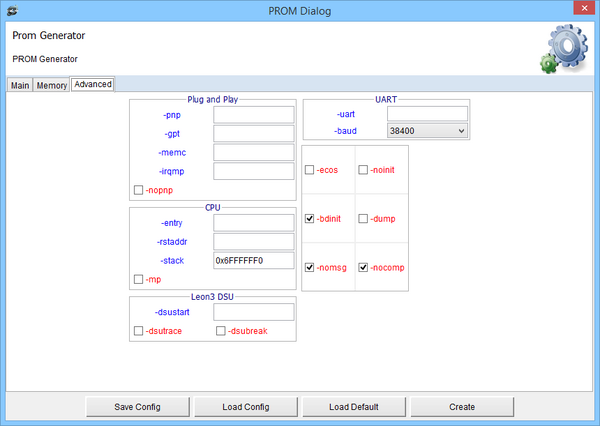Click the Create button
The image size is (600, 426).
click(462, 407)
